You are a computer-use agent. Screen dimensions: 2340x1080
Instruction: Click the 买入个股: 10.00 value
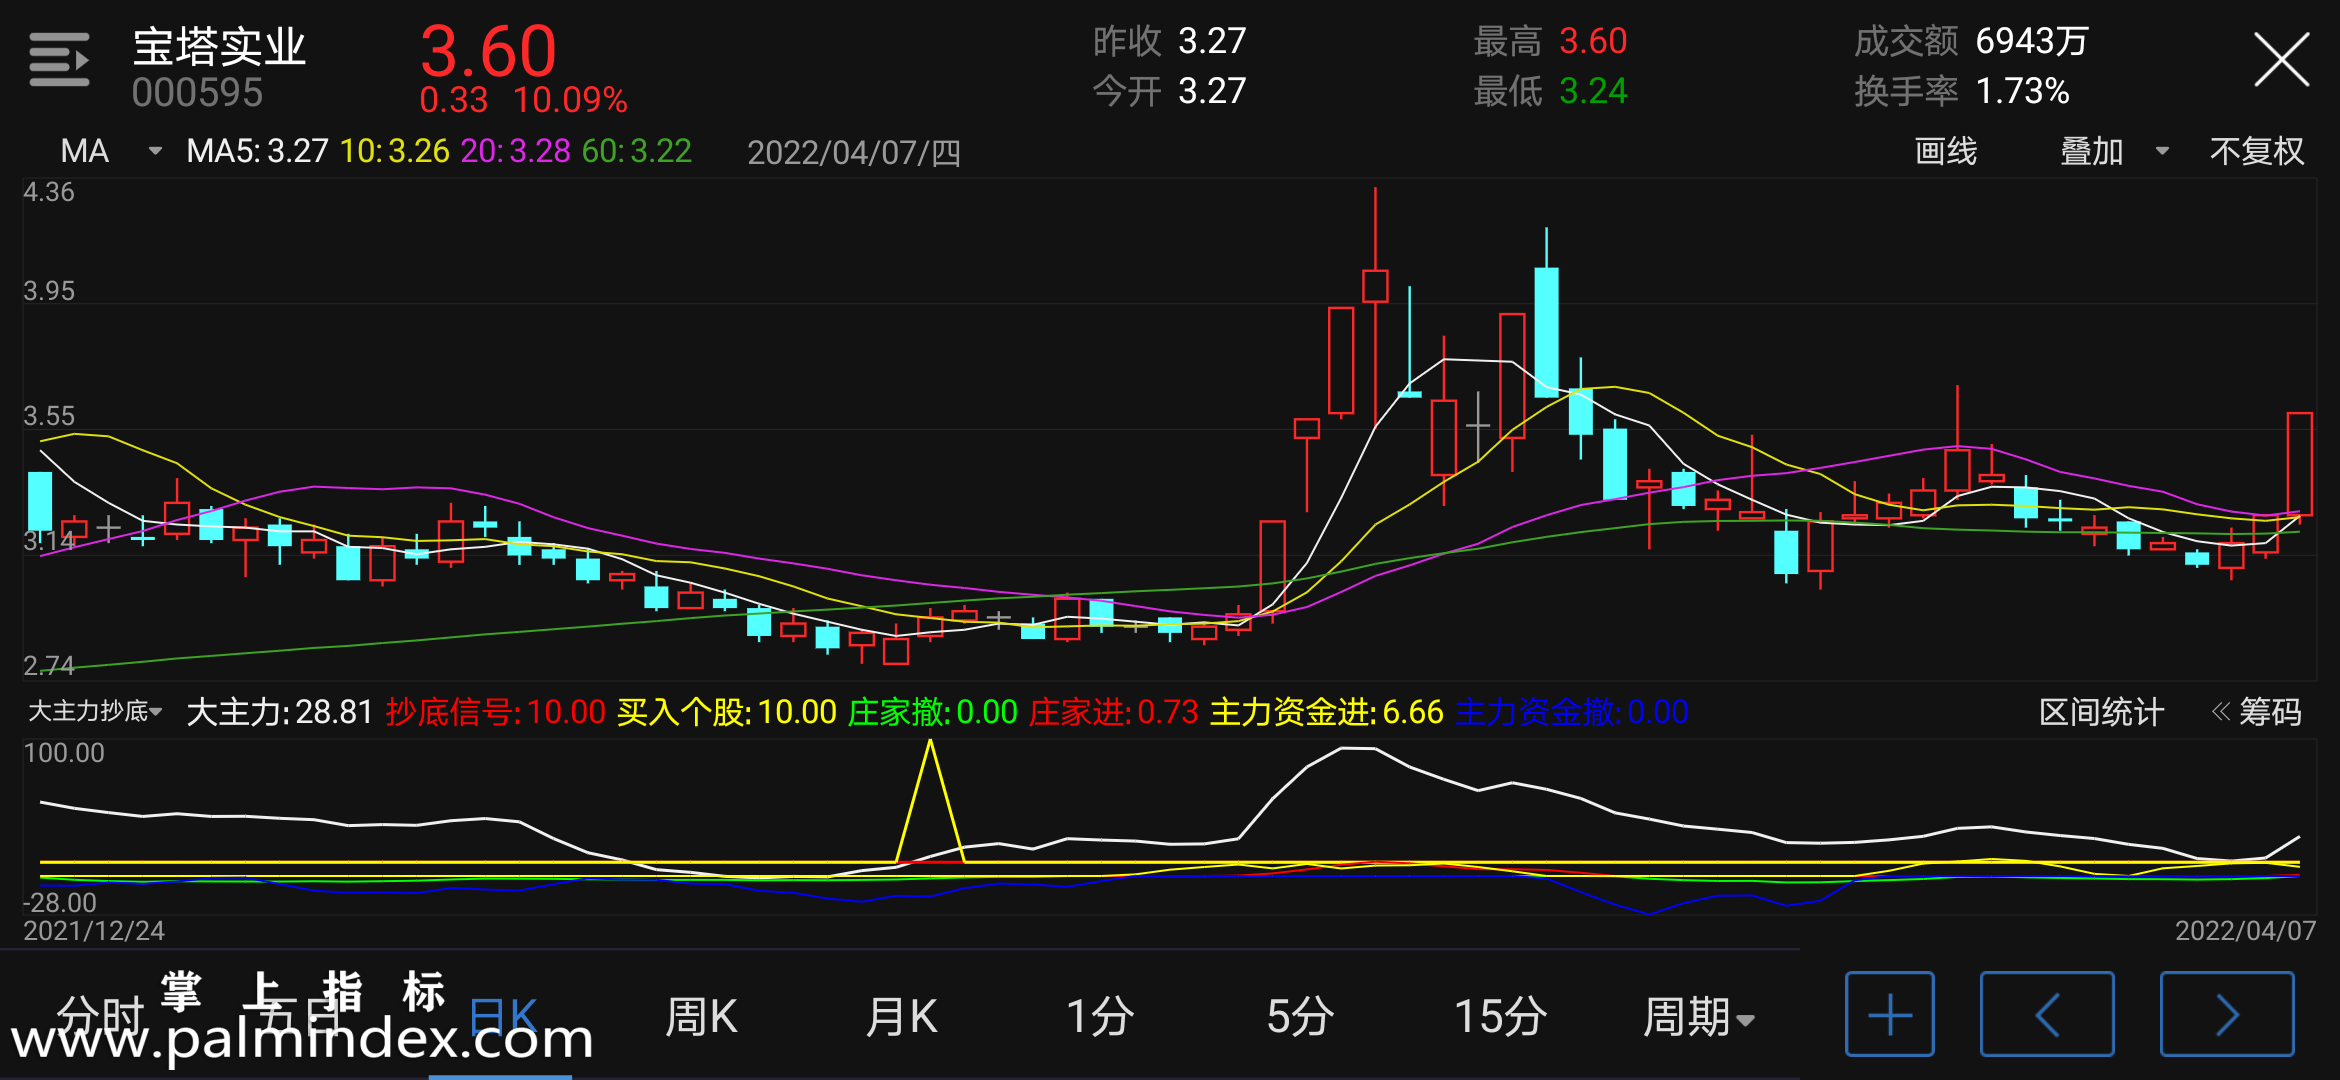pos(727,712)
